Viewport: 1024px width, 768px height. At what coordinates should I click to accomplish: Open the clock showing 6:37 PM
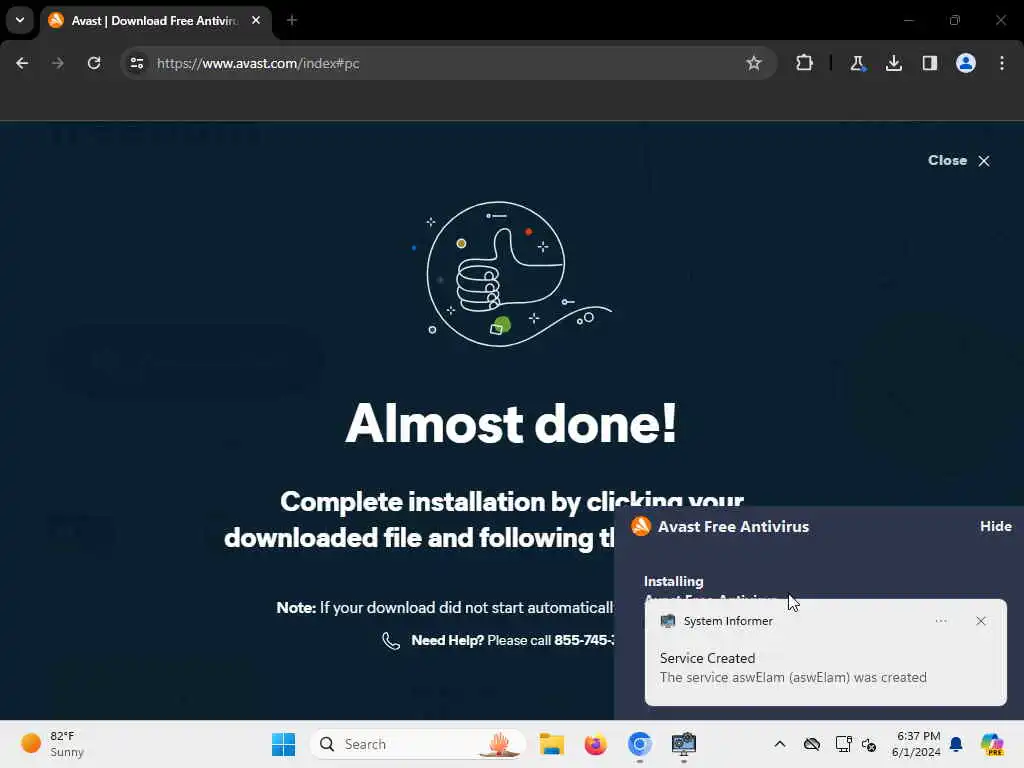click(x=916, y=744)
